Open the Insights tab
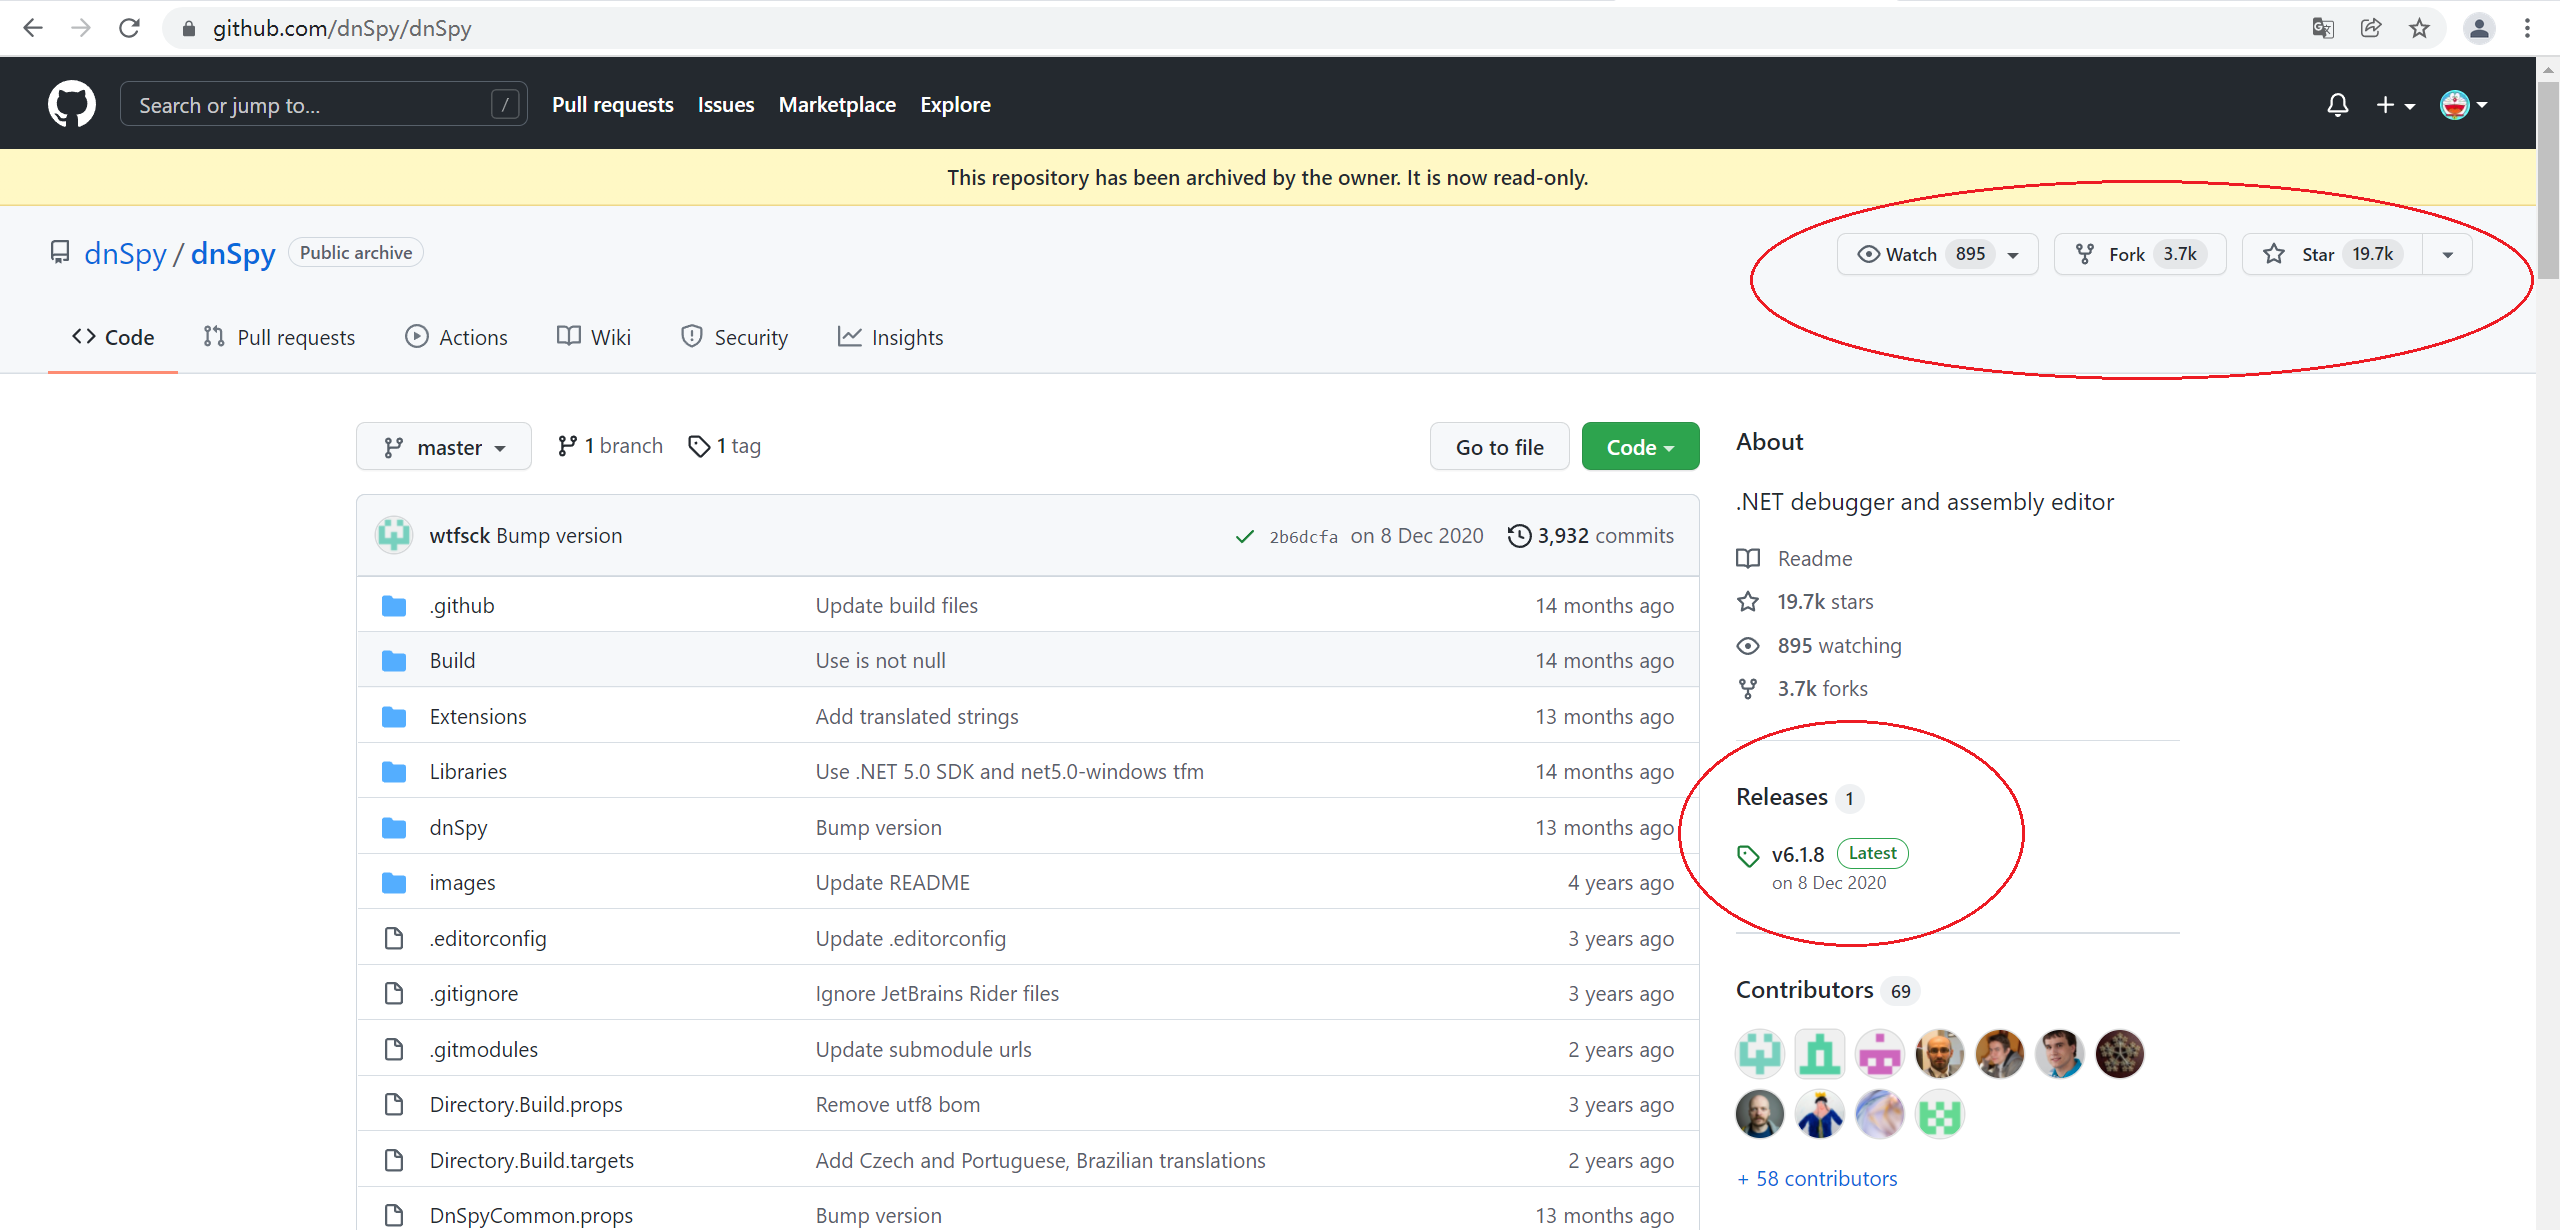Image resolution: width=2560 pixels, height=1230 pixels. [x=890, y=337]
